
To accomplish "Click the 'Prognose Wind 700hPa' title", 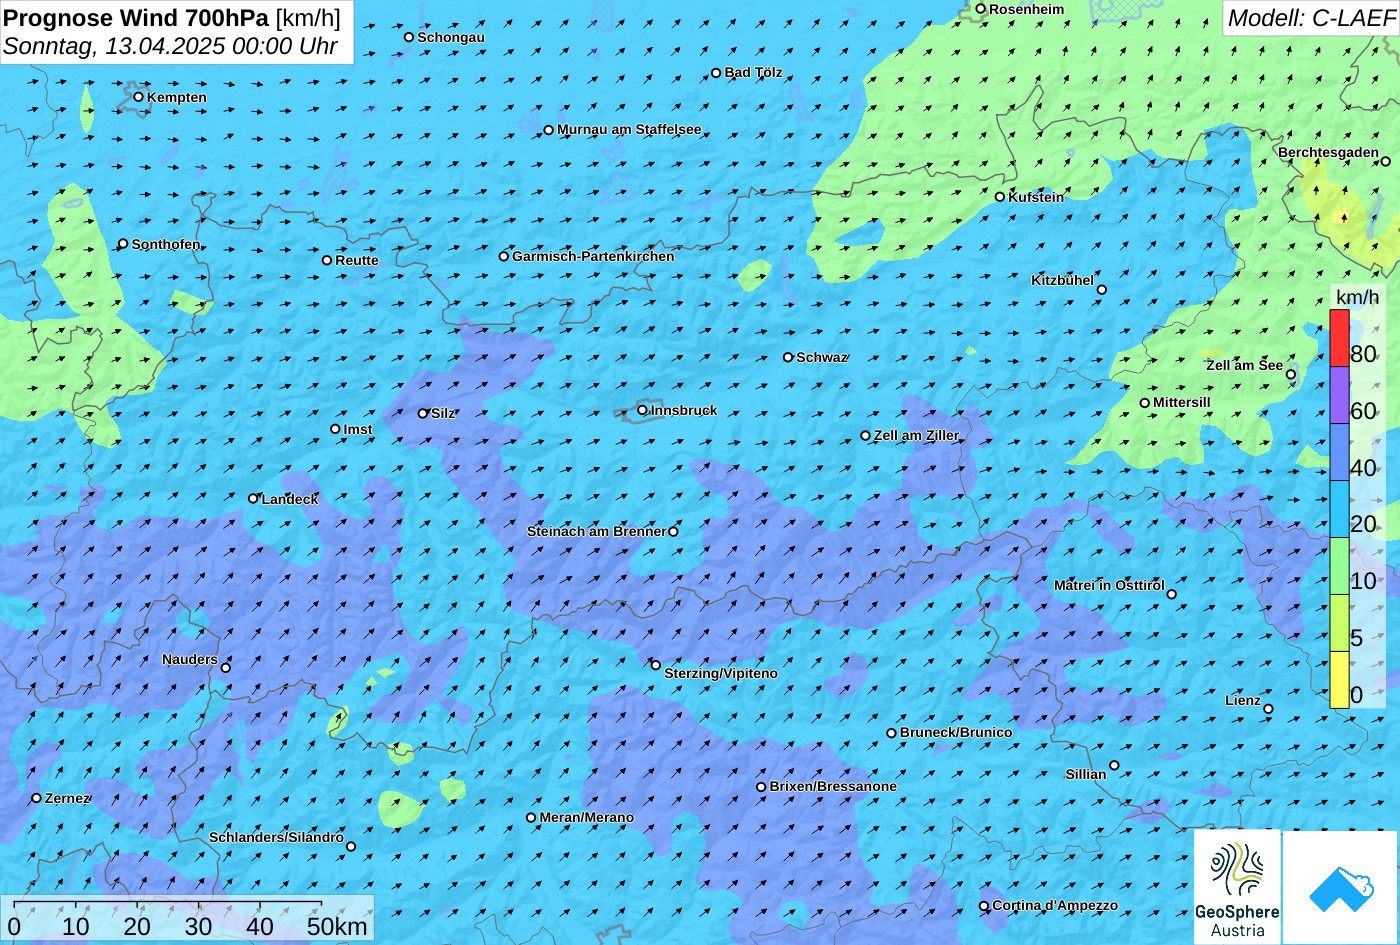I will [136, 17].
